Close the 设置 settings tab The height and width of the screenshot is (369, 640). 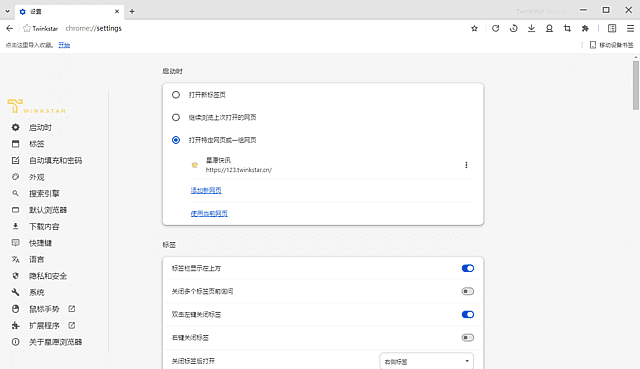tap(117, 11)
